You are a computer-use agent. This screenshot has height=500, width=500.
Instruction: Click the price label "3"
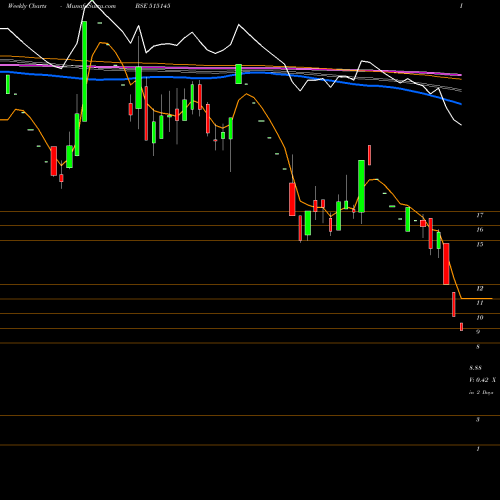tap(478, 419)
